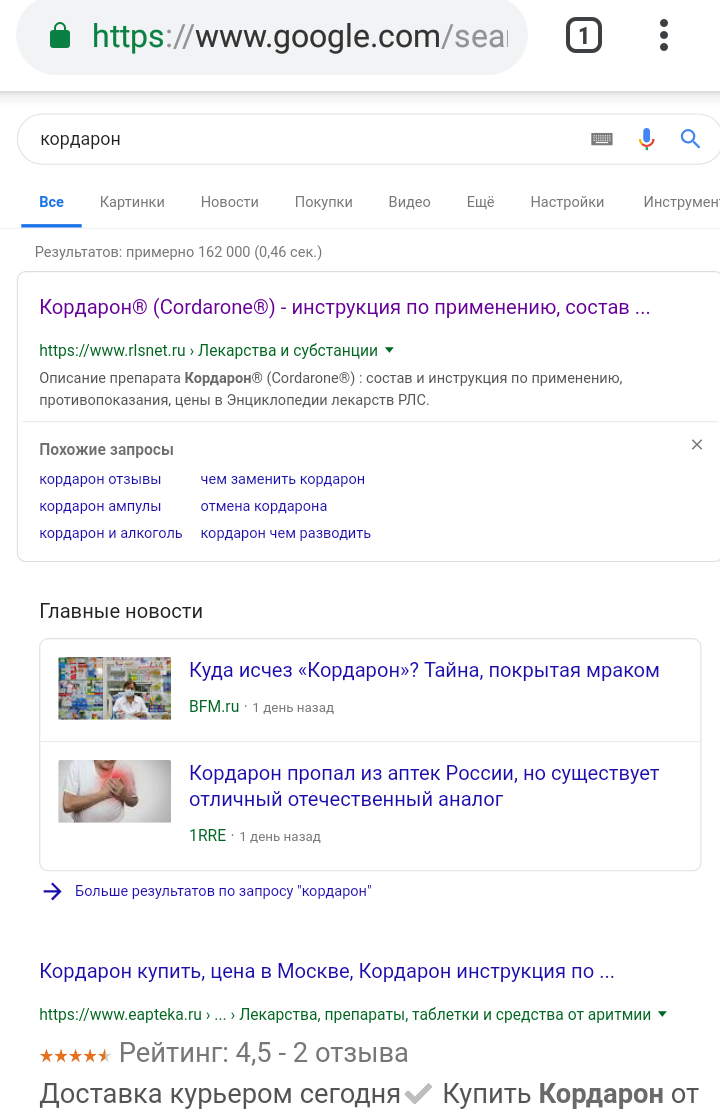Open the tab switcher showing 1 tab
Viewport: 720px width, 1115px height.
coord(584,36)
